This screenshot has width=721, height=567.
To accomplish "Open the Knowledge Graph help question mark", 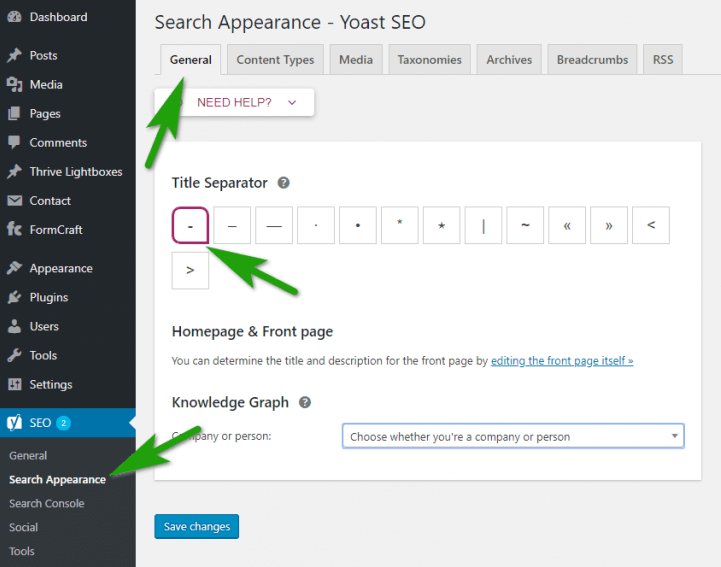I will tap(305, 402).
